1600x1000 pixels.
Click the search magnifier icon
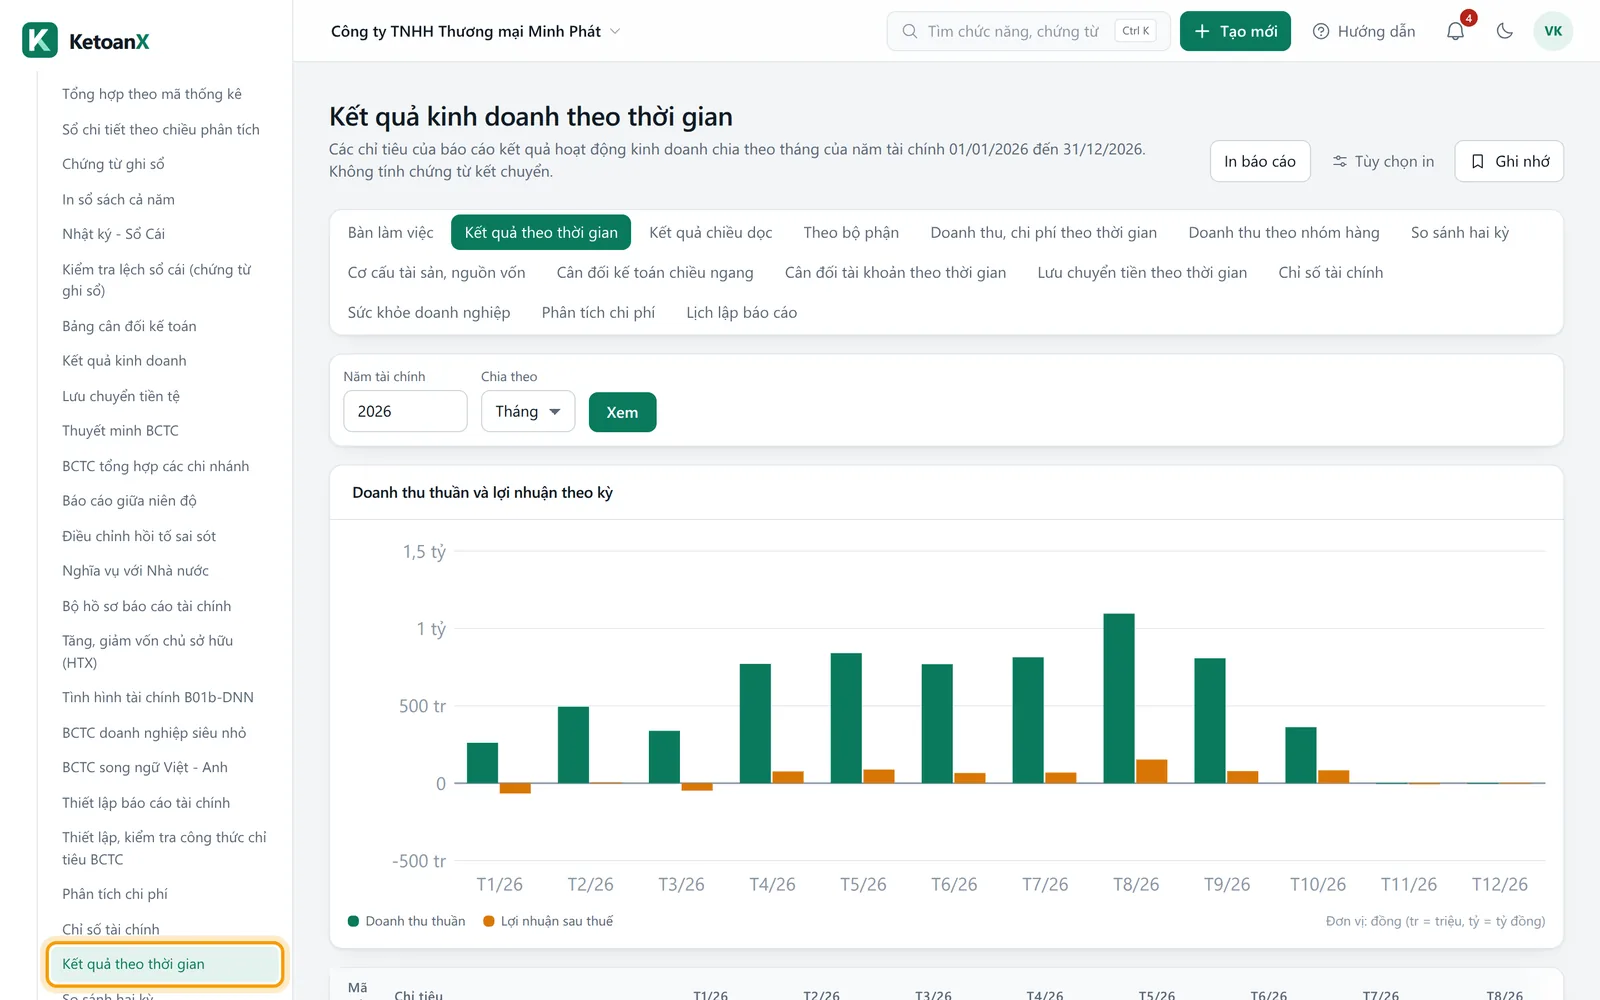click(910, 31)
